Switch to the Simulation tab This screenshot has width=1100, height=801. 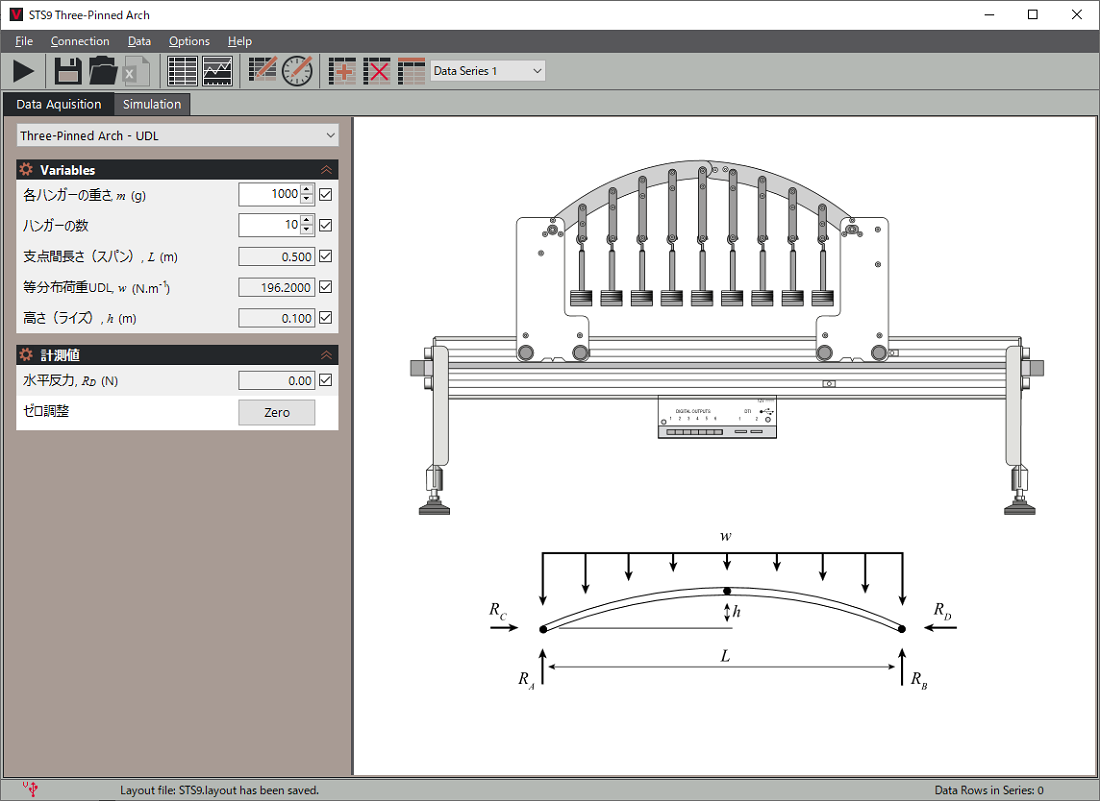[152, 104]
